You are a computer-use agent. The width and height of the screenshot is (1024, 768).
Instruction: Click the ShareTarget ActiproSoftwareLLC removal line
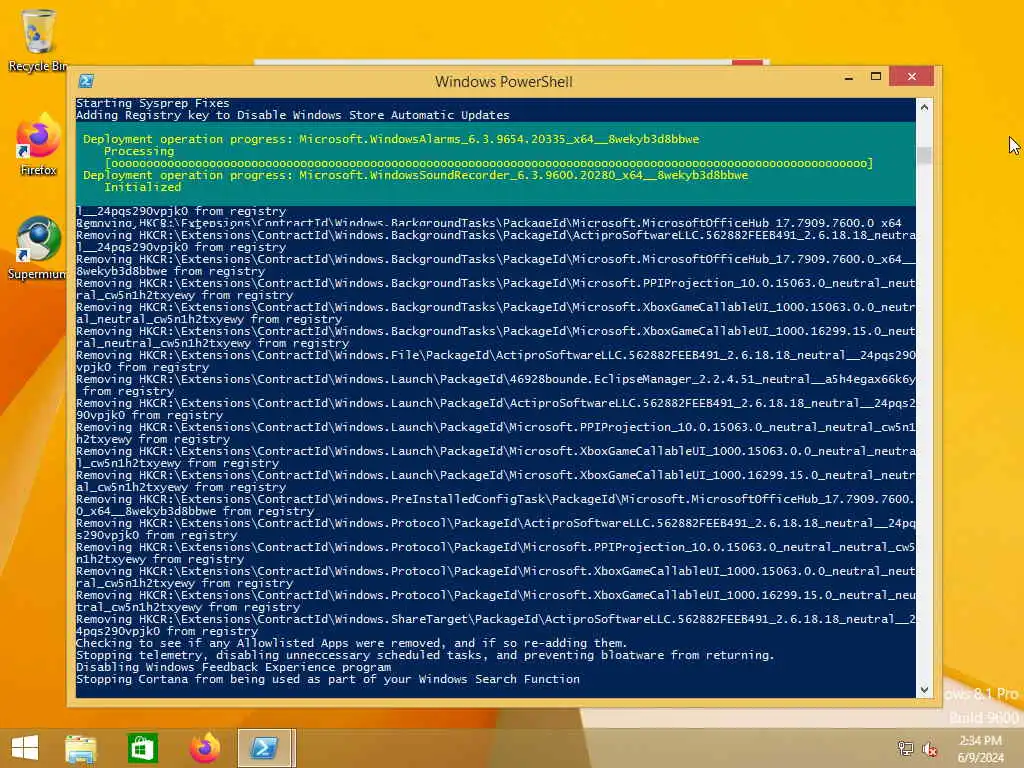[496, 625]
